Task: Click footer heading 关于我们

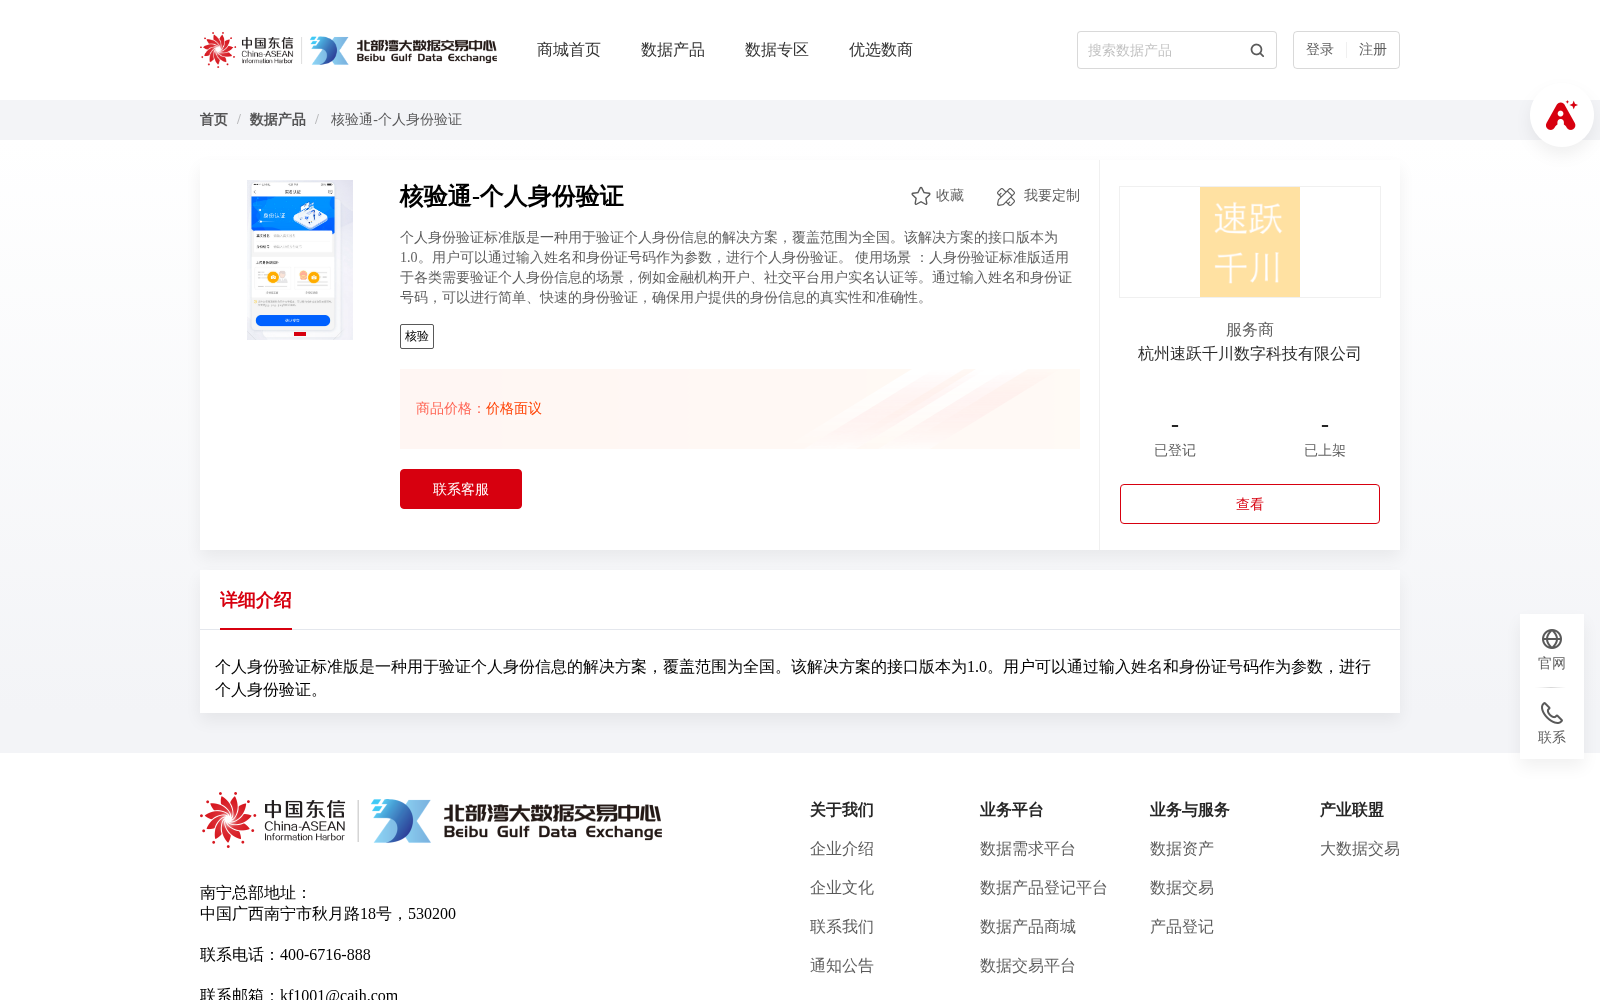Action: [842, 810]
